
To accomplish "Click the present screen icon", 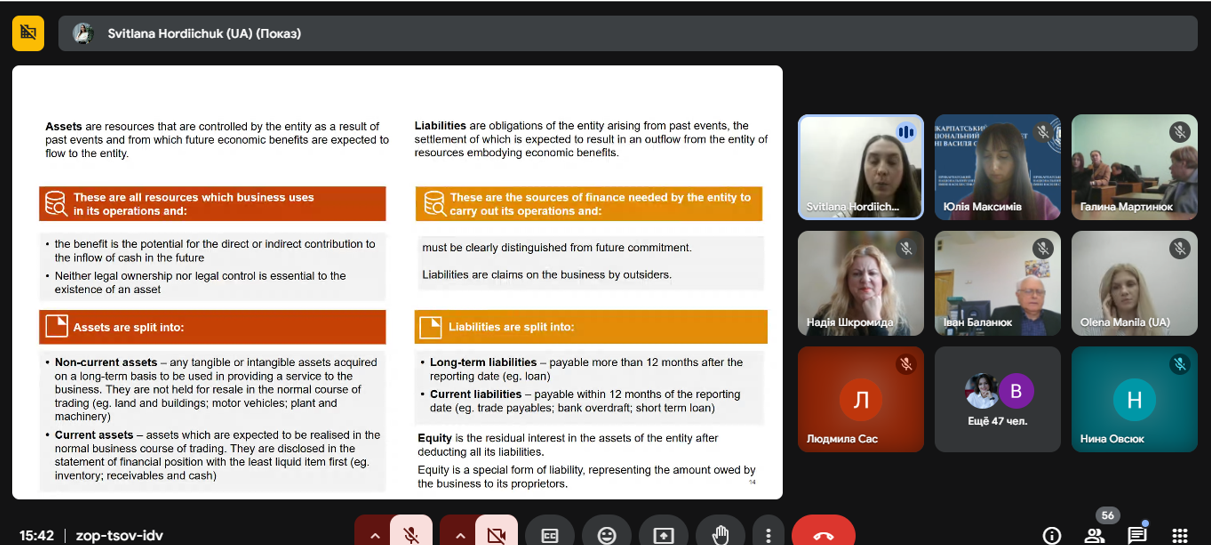I will tap(664, 535).
